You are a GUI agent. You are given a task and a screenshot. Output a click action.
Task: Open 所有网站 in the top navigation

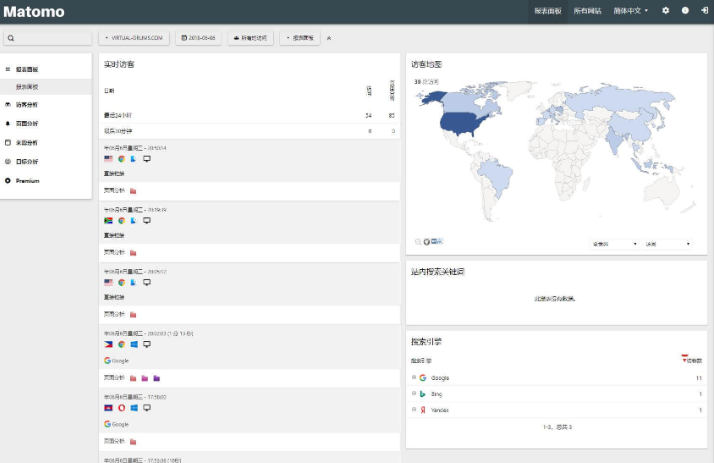pyautogui.click(x=587, y=11)
